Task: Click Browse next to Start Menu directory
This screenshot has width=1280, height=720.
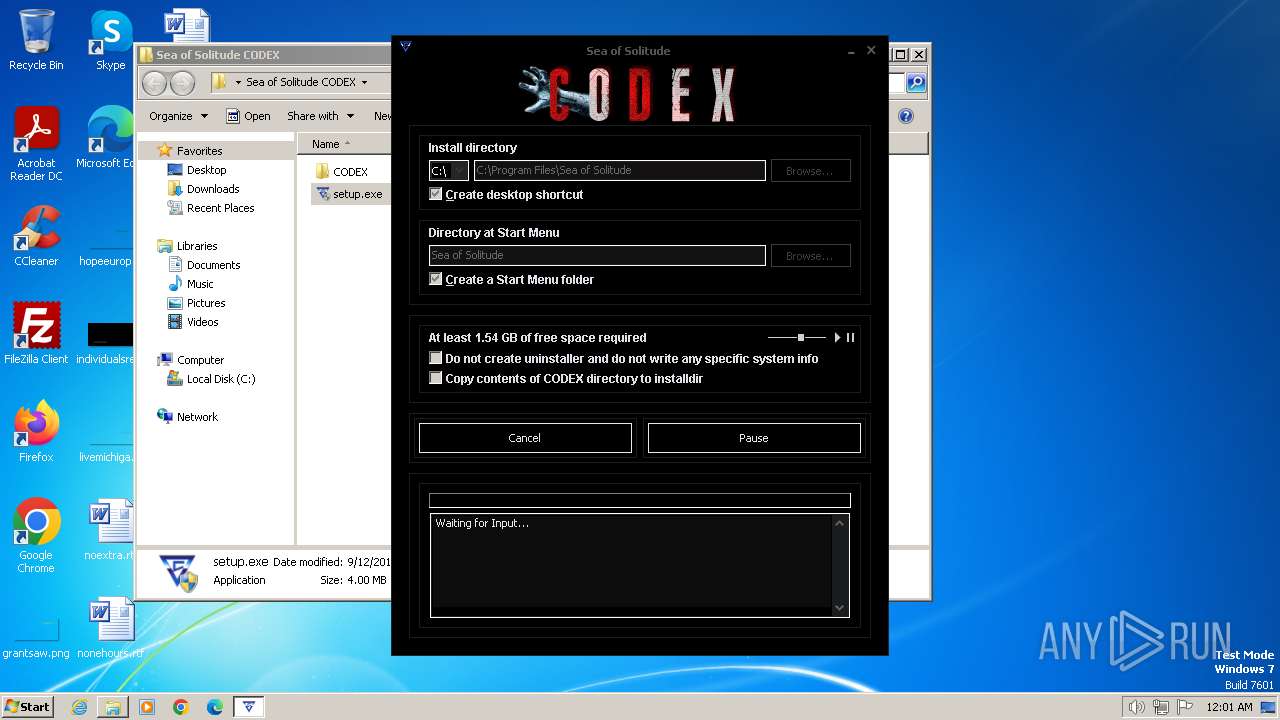Action: (810, 256)
